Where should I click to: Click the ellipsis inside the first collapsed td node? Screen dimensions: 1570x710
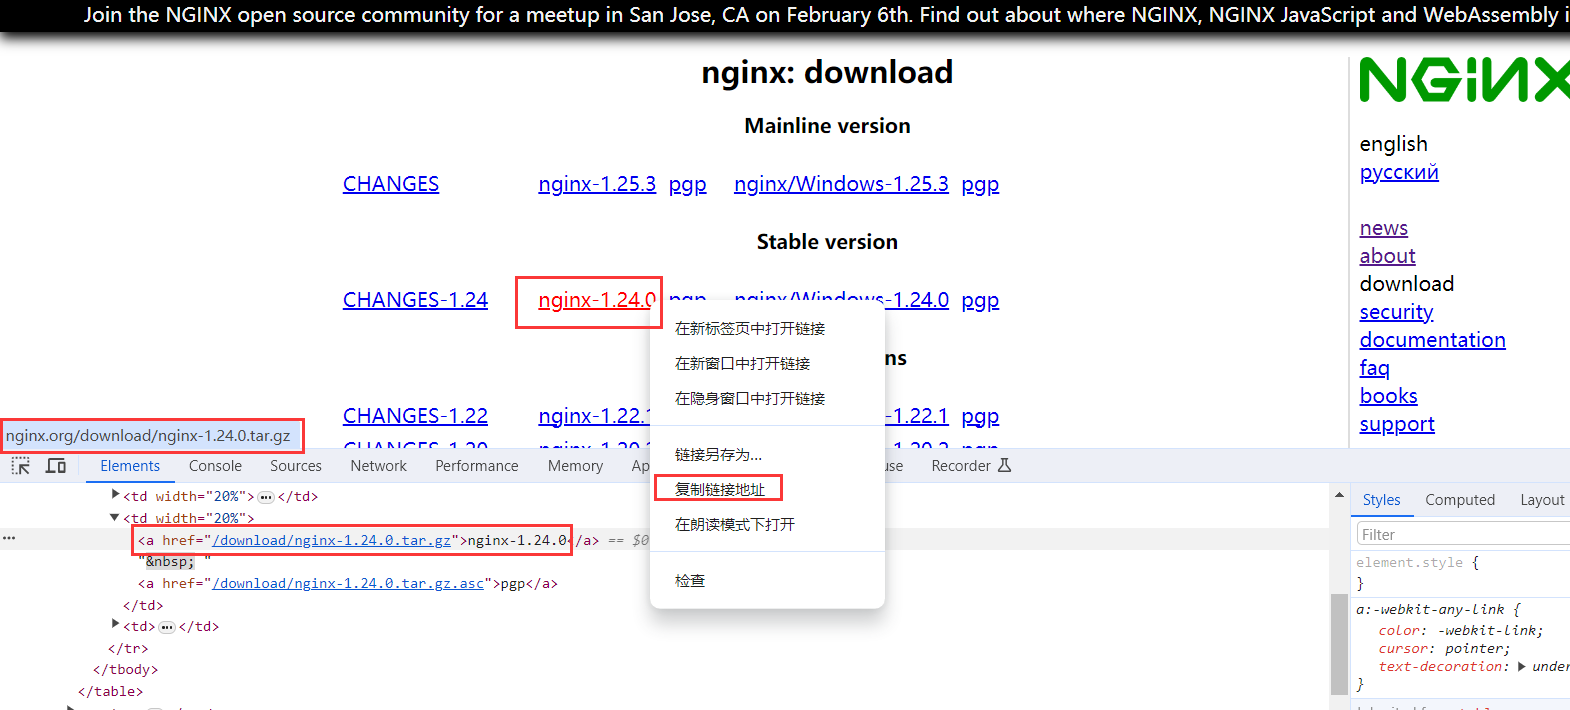pos(266,497)
